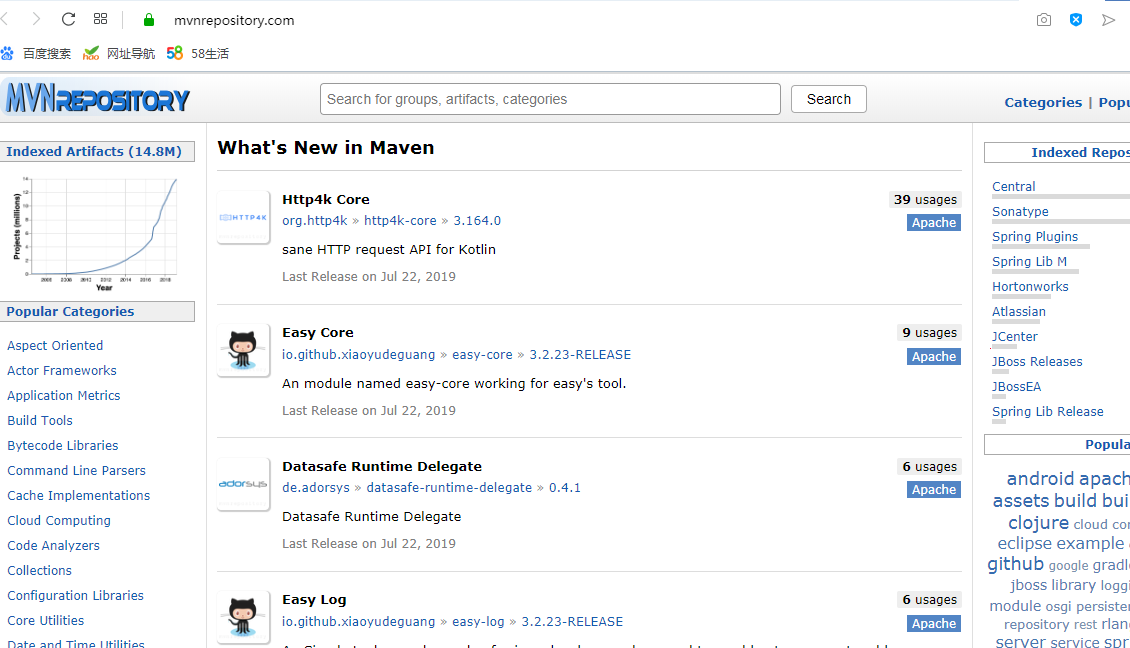Click the Apache license tag for Easy Log
Screen dimensions: 1130x648
coord(934,623)
